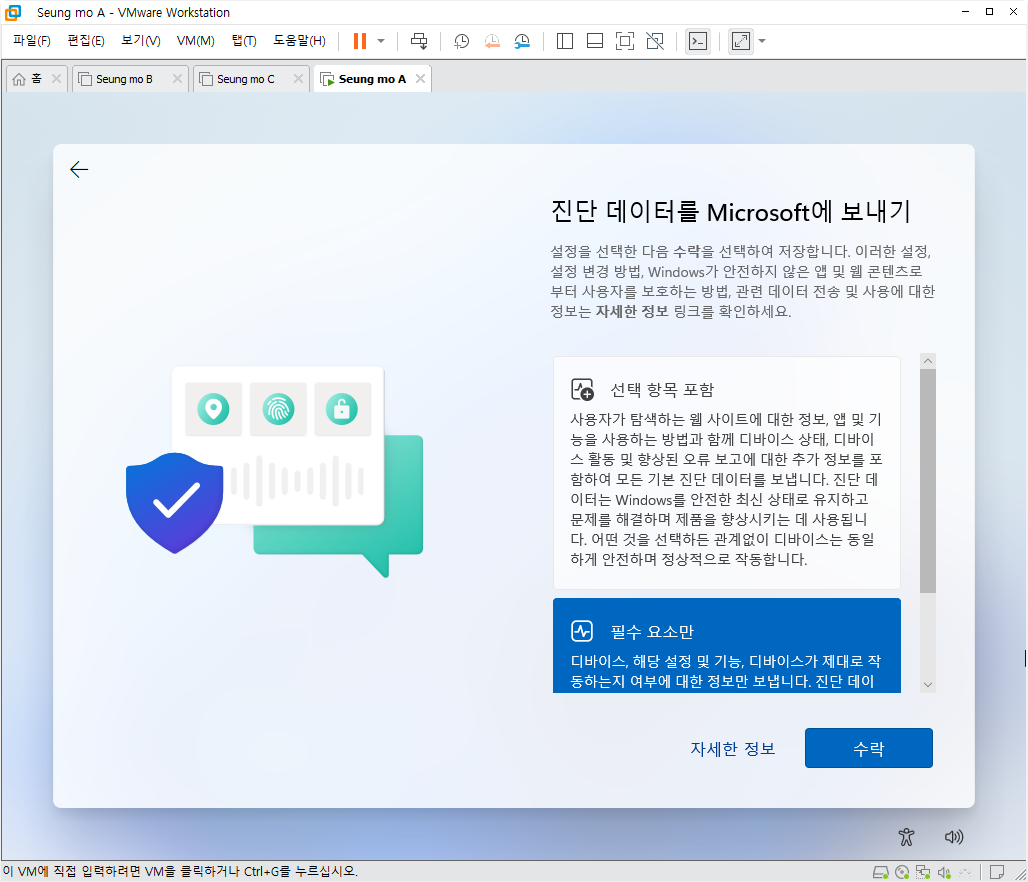Go back with the left arrow
Image resolution: width=1028 pixels, height=882 pixels.
[79, 169]
